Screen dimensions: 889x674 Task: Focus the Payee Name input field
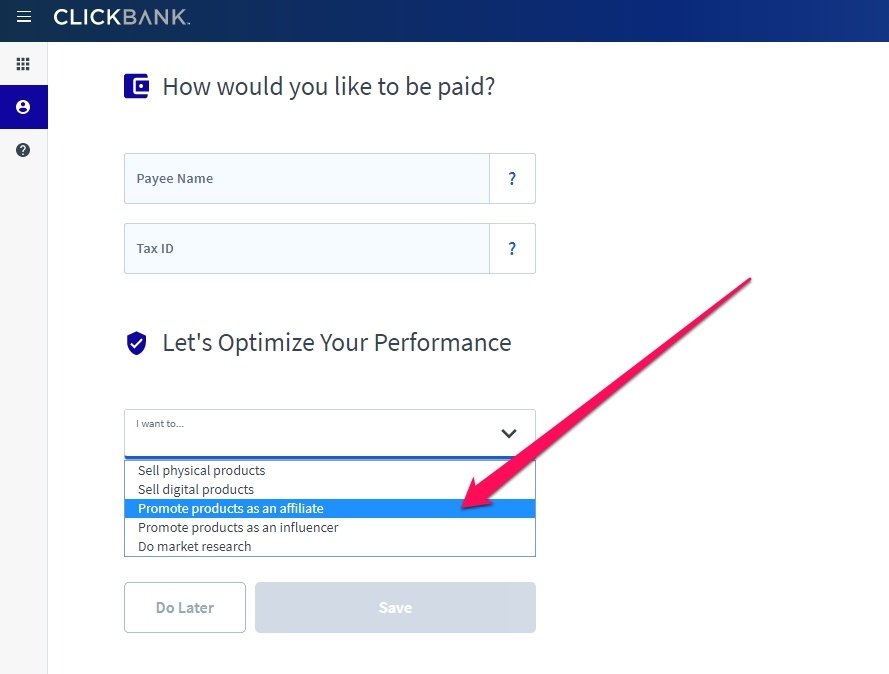click(307, 179)
